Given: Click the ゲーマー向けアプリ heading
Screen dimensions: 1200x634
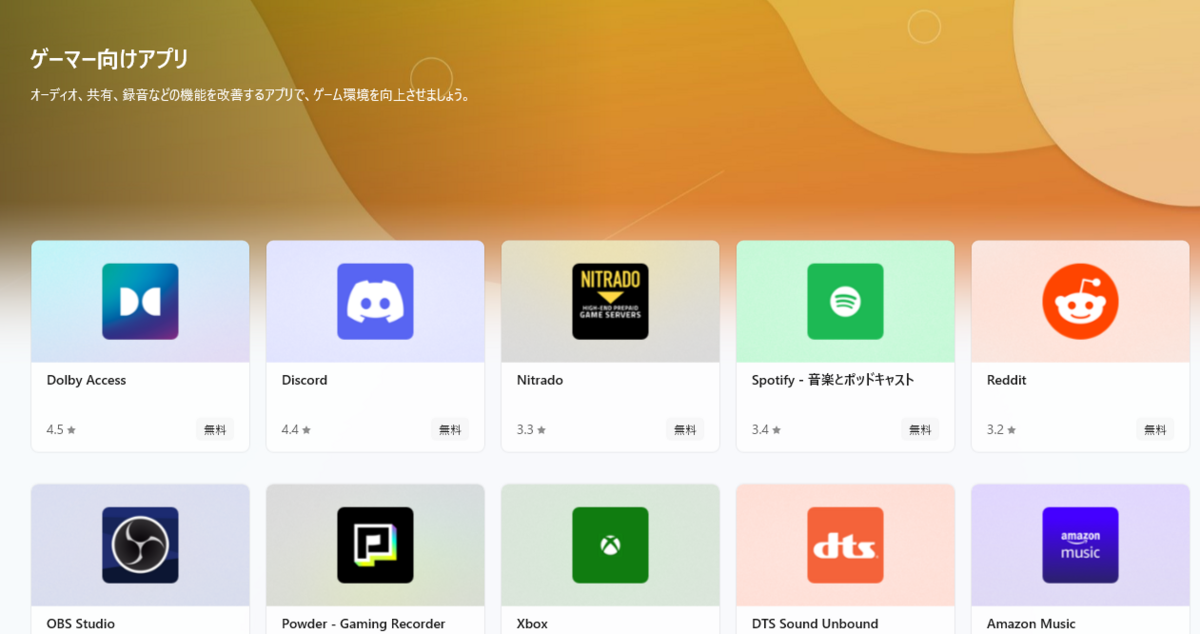Looking at the screenshot, I should [x=109, y=59].
